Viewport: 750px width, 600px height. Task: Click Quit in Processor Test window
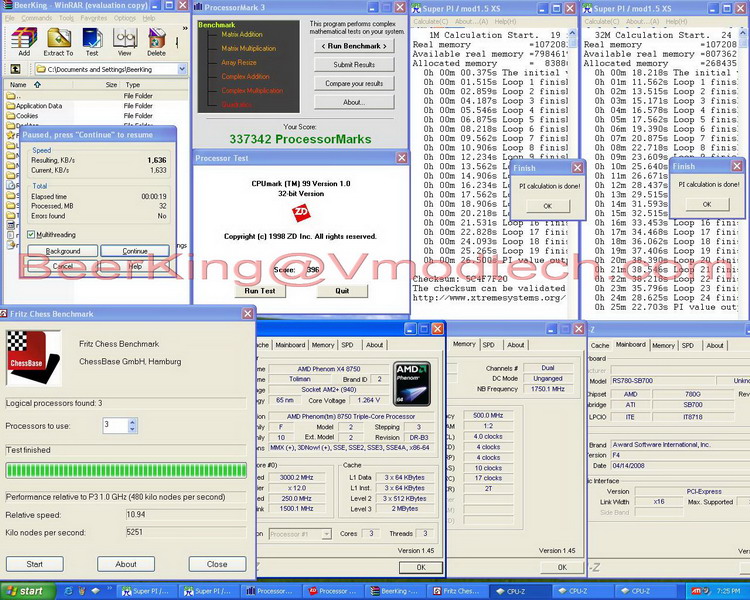click(342, 291)
